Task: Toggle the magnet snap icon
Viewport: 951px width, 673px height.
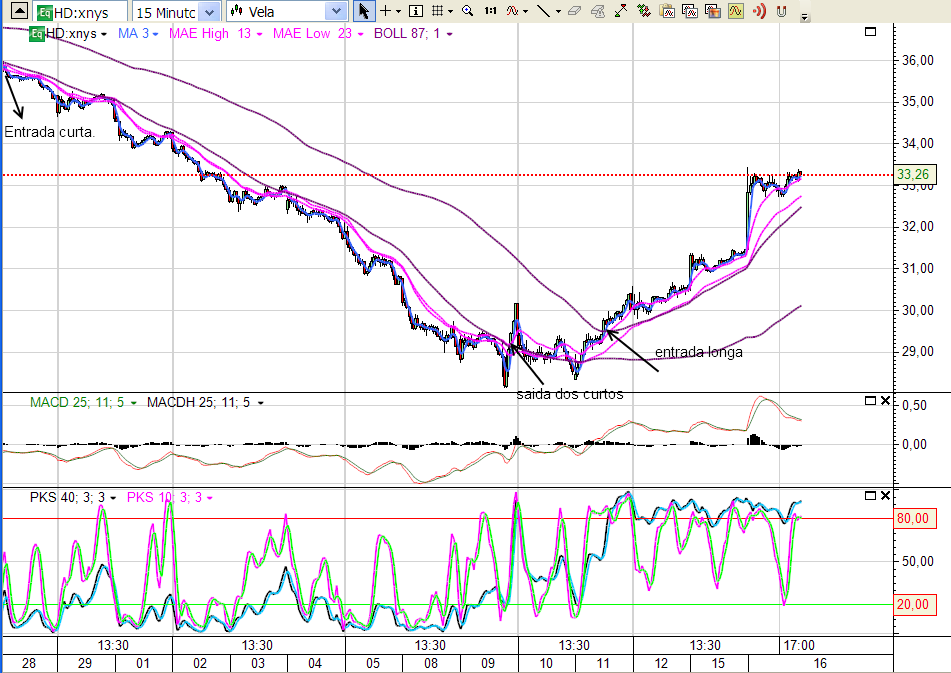Action: (782, 11)
